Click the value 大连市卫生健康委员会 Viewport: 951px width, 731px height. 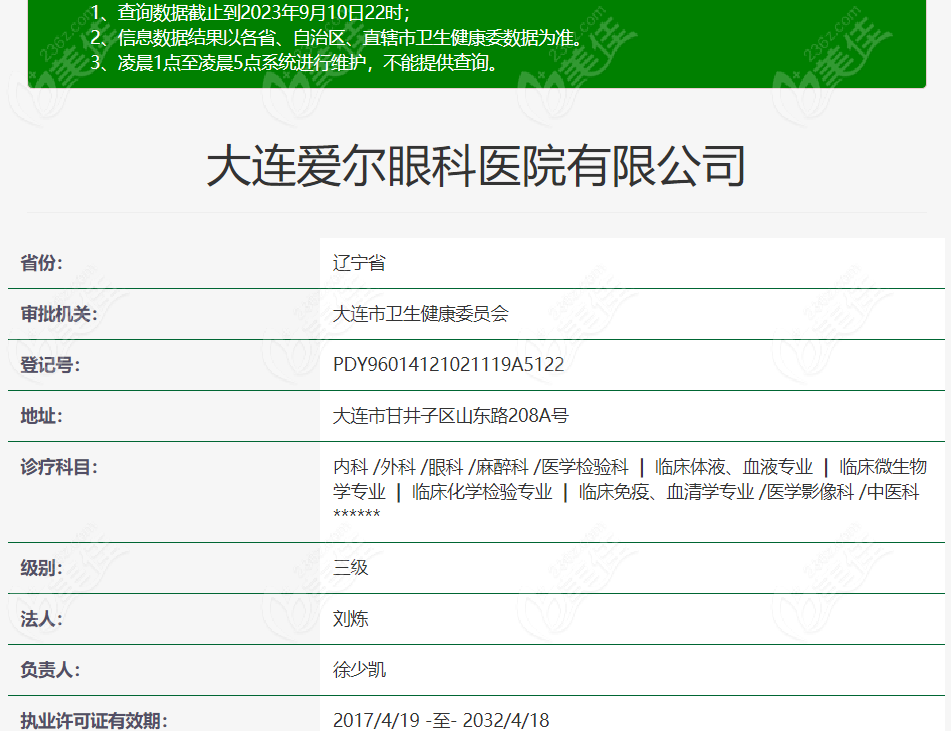point(420,314)
